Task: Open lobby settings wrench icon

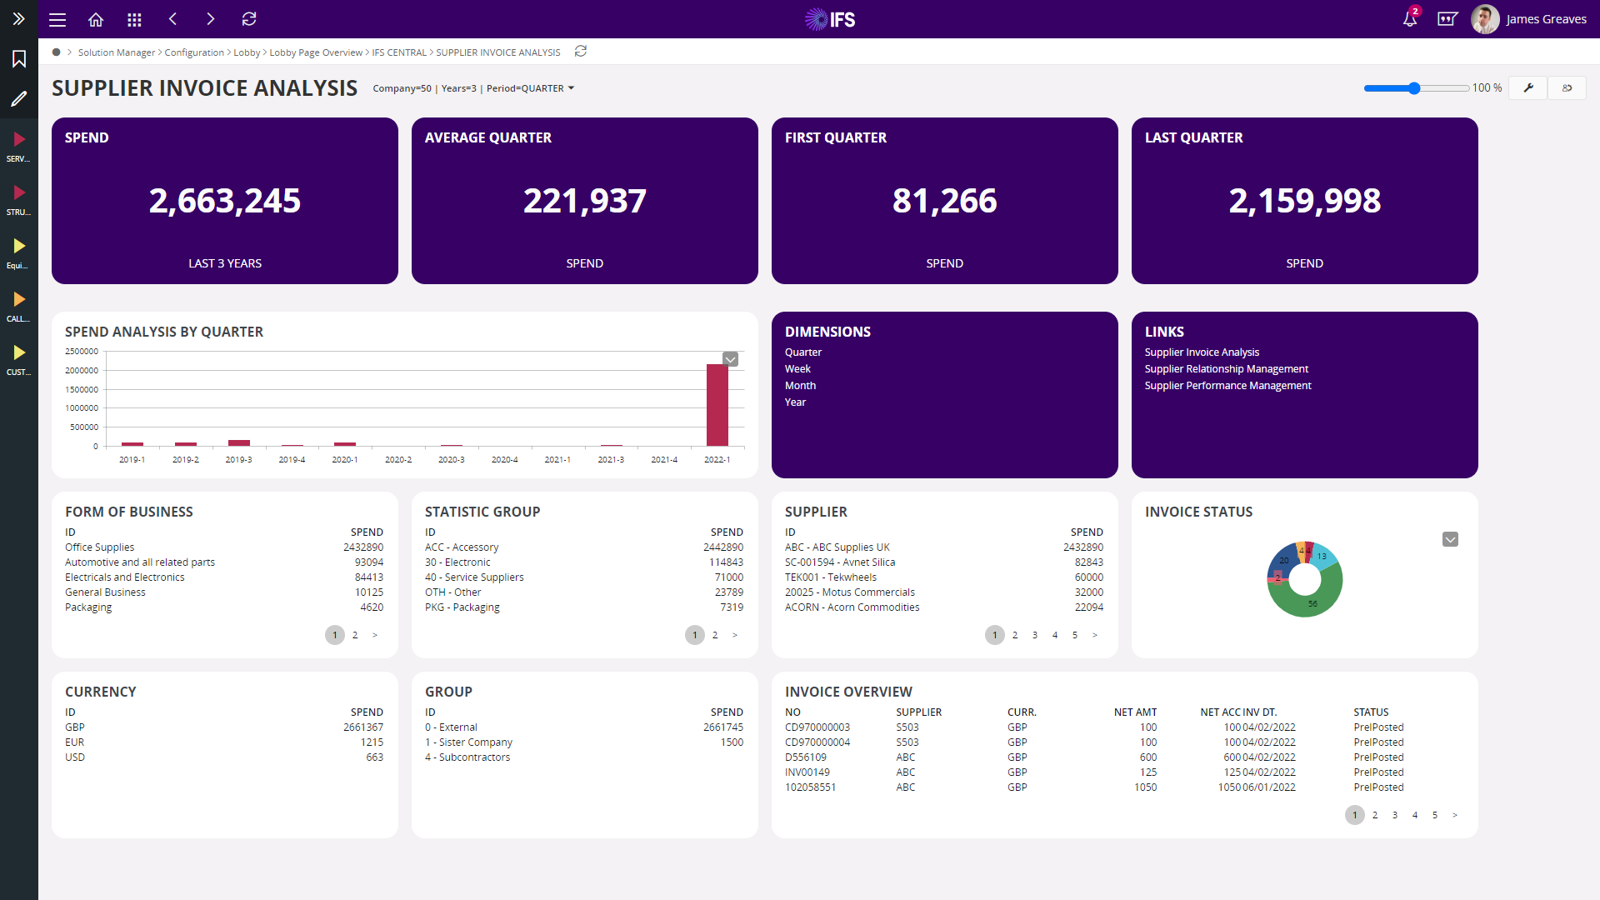Action: pos(1528,88)
